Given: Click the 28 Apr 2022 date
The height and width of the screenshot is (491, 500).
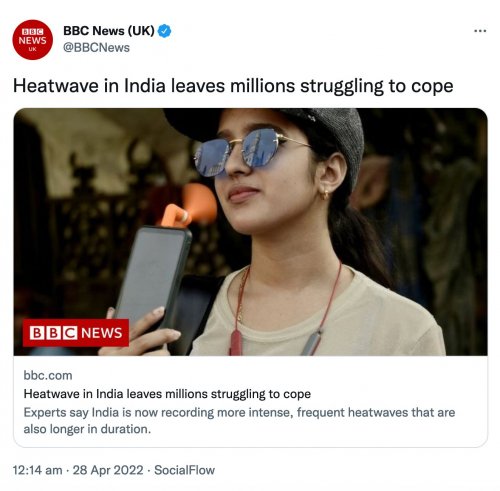Looking at the screenshot, I should [x=108, y=470].
